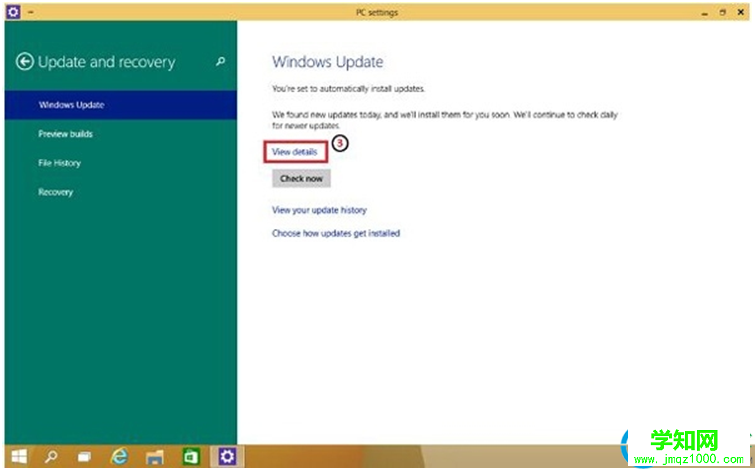The width and height of the screenshot is (755, 471).
Task: Click the 'We found new updates today' message
Action: [x=444, y=120]
